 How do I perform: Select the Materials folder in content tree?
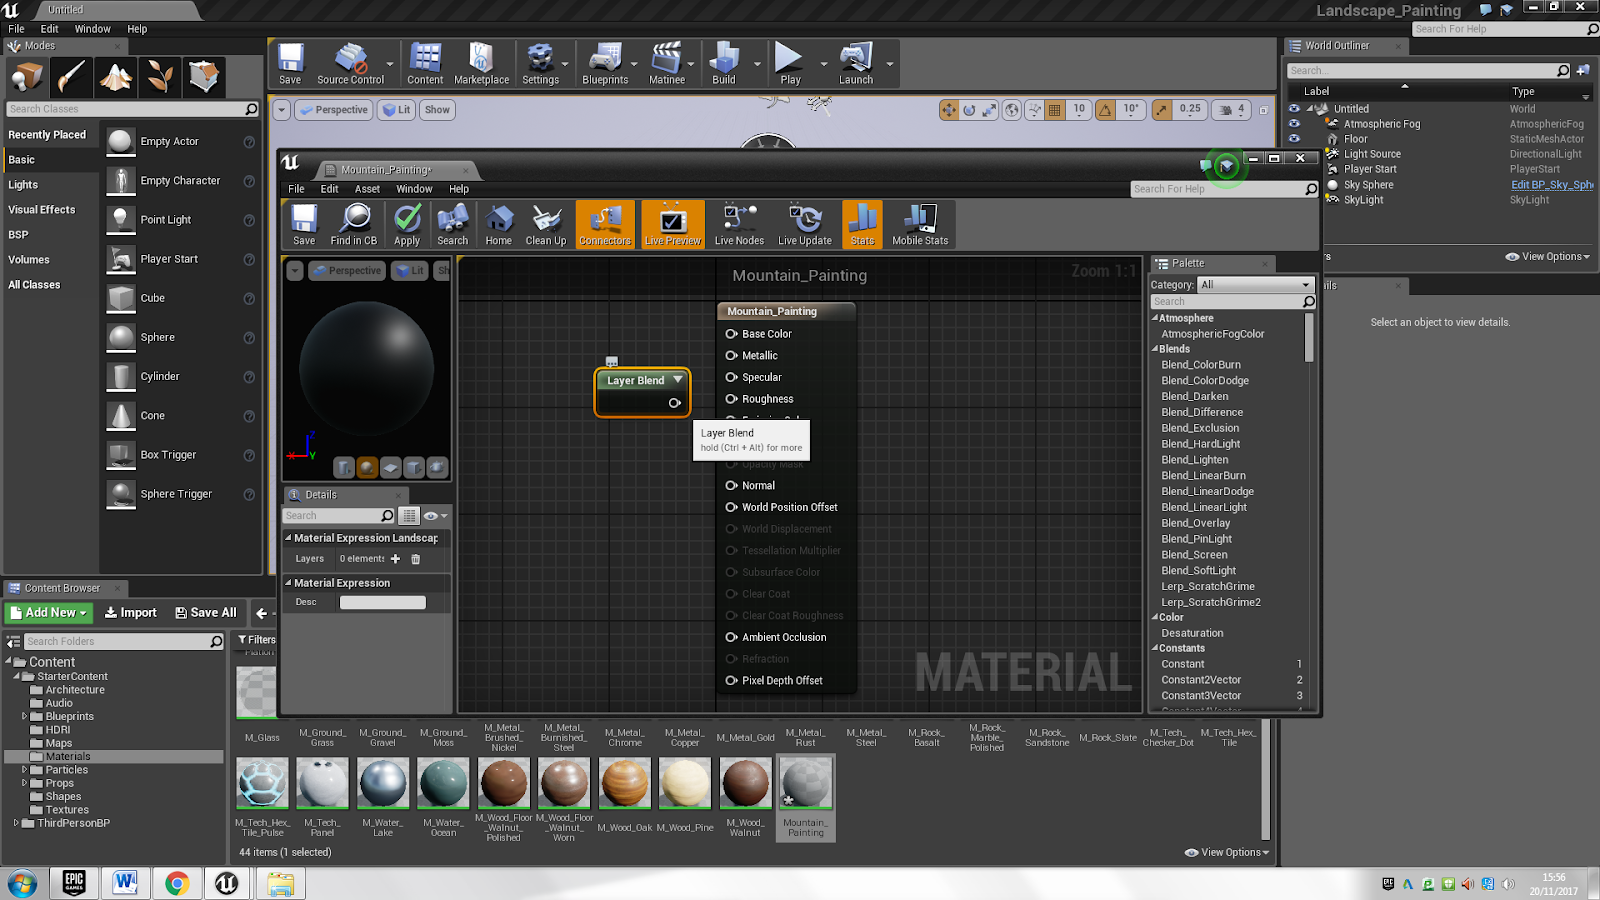coord(68,757)
